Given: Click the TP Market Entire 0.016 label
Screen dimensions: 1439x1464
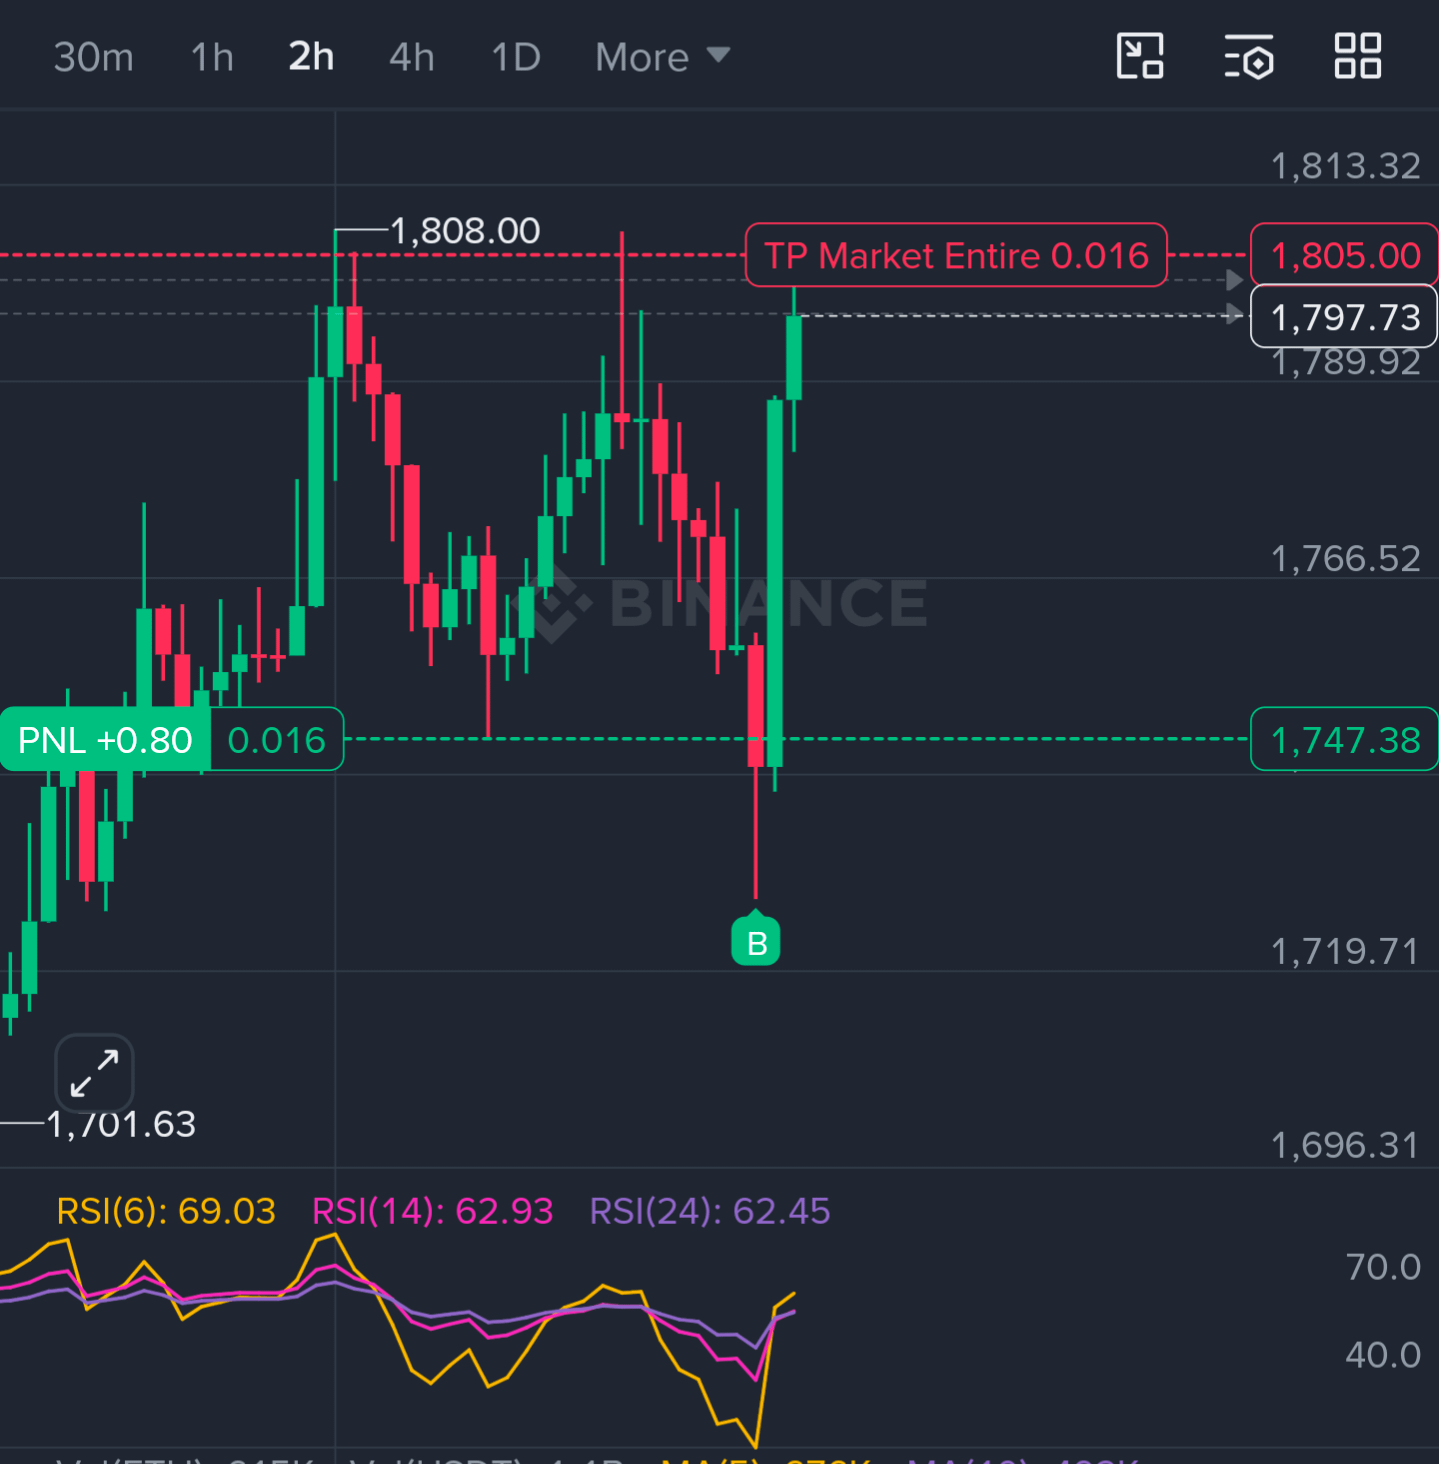Looking at the screenshot, I should tap(957, 255).
